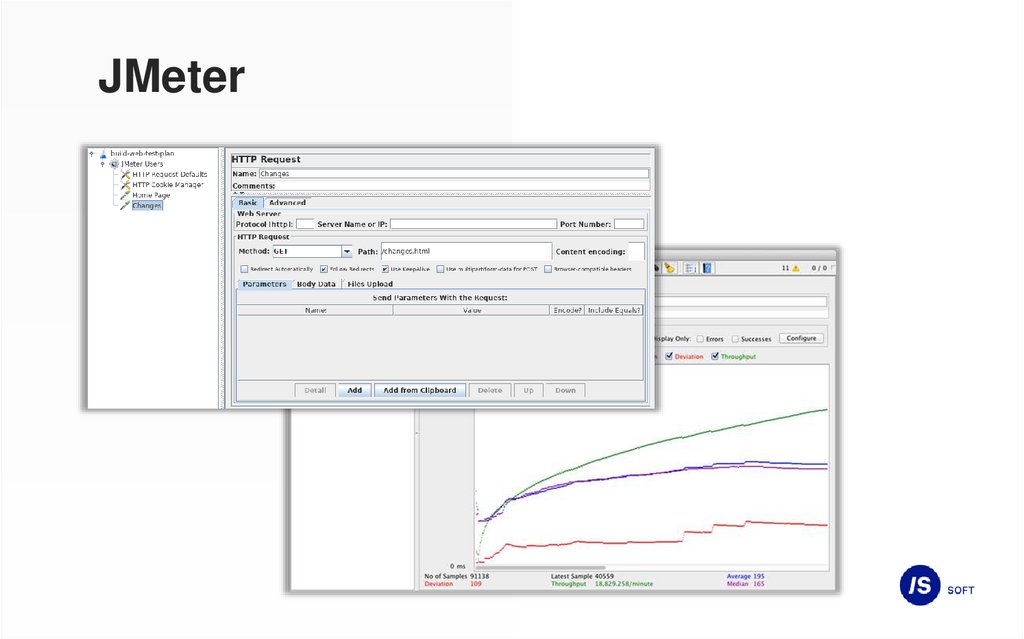Click the Delete parameter button
Image resolution: width=1024 pixels, height=639 pixels.
490,390
